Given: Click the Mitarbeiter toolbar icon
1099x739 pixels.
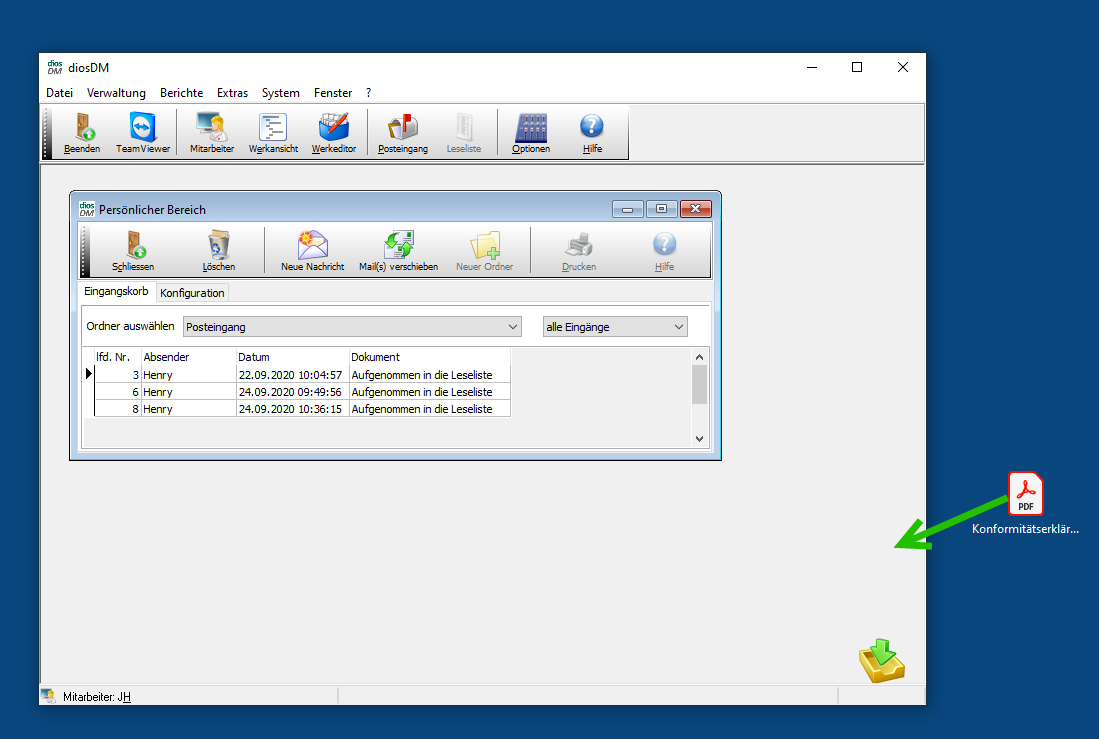Looking at the screenshot, I should point(211,133).
